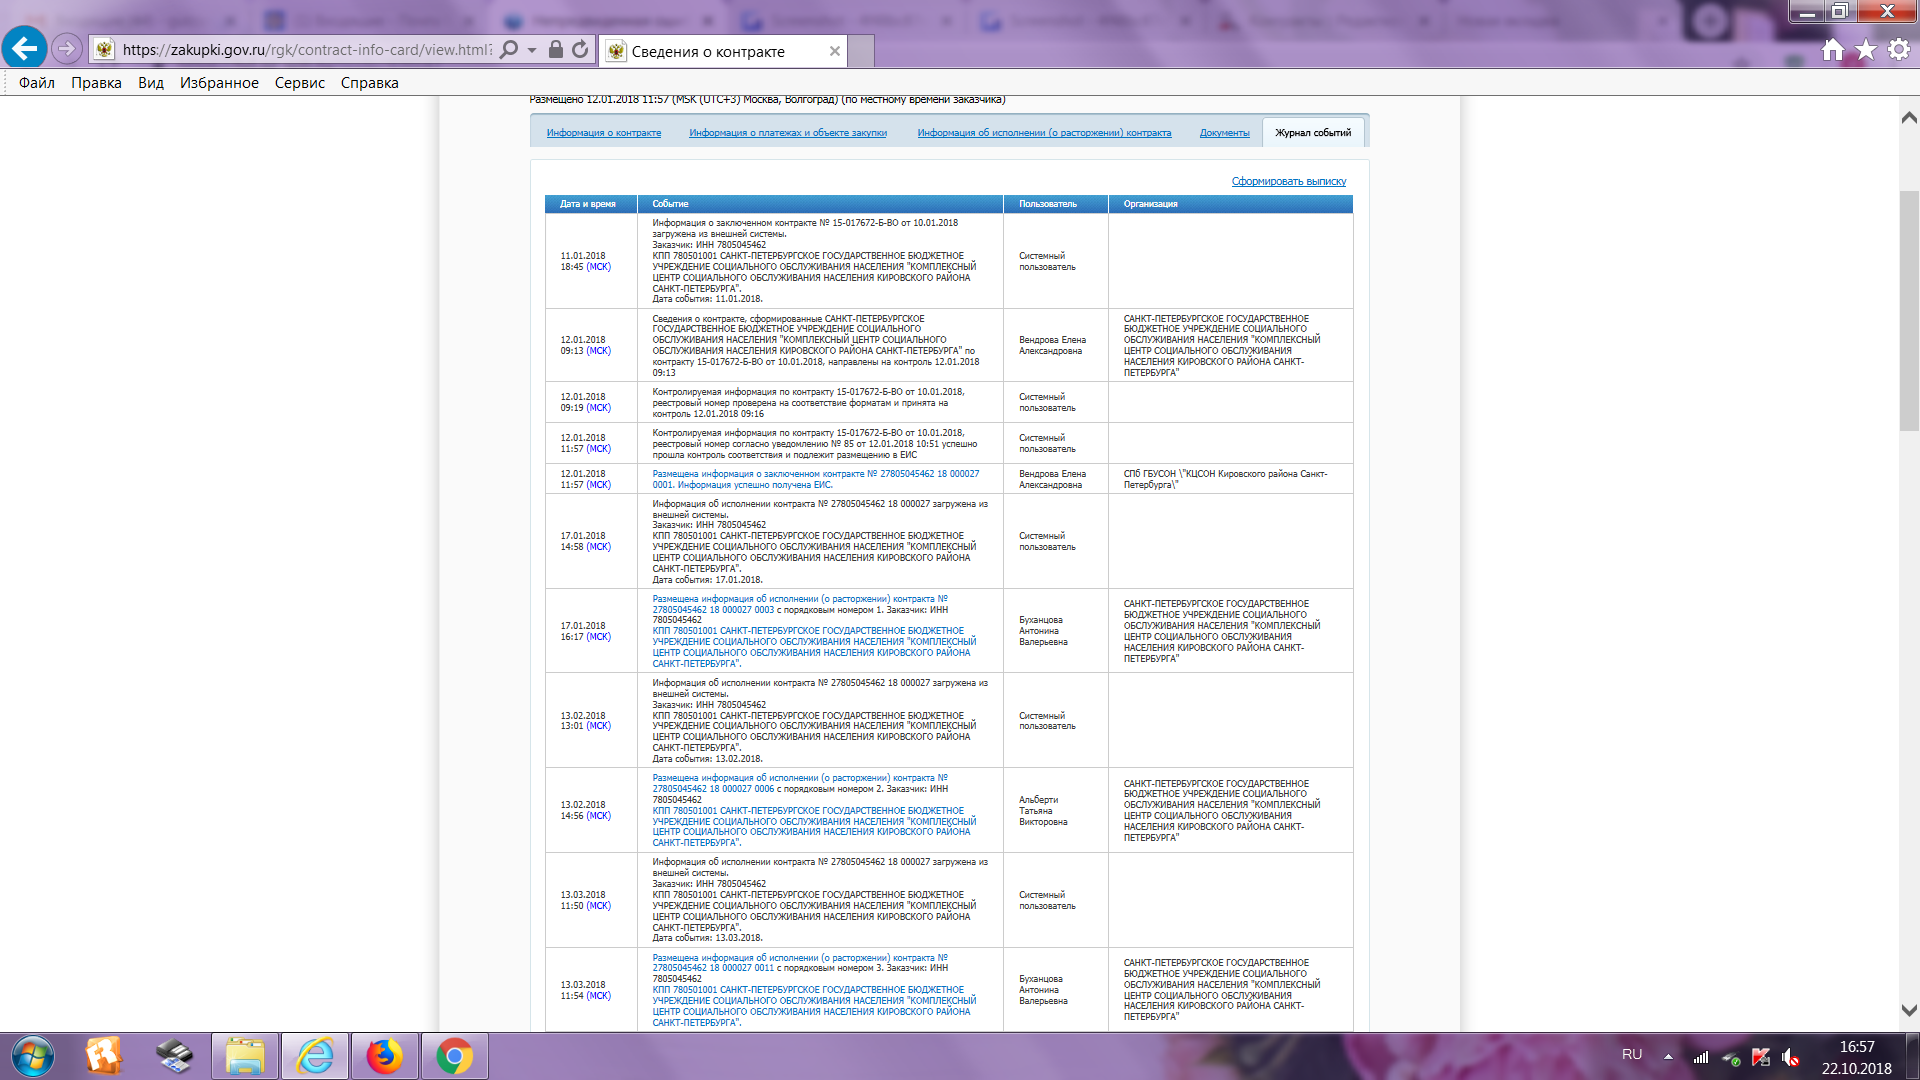Open the orange app icon next to Start
This screenshot has height=1080, width=1920.
pos(103,1056)
